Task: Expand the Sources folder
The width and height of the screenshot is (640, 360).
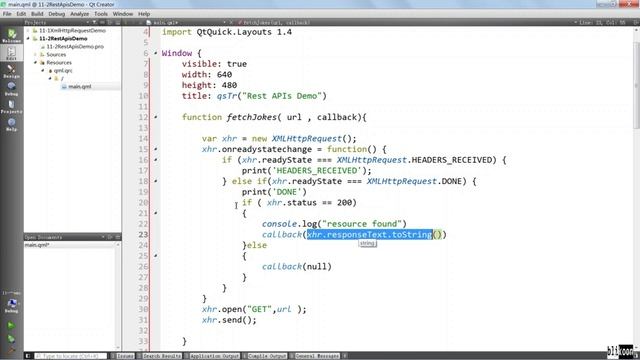Action: pyautogui.click(x=36, y=54)
